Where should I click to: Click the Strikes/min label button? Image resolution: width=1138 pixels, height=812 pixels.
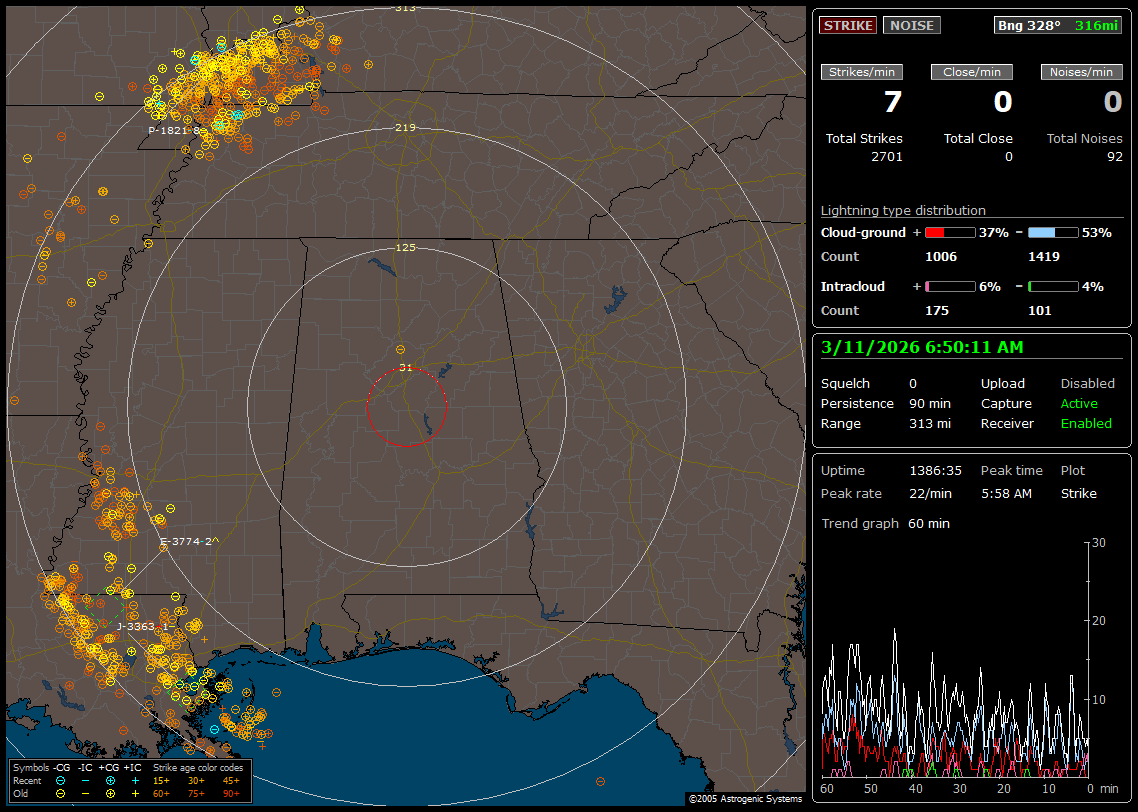pos(862,72)
